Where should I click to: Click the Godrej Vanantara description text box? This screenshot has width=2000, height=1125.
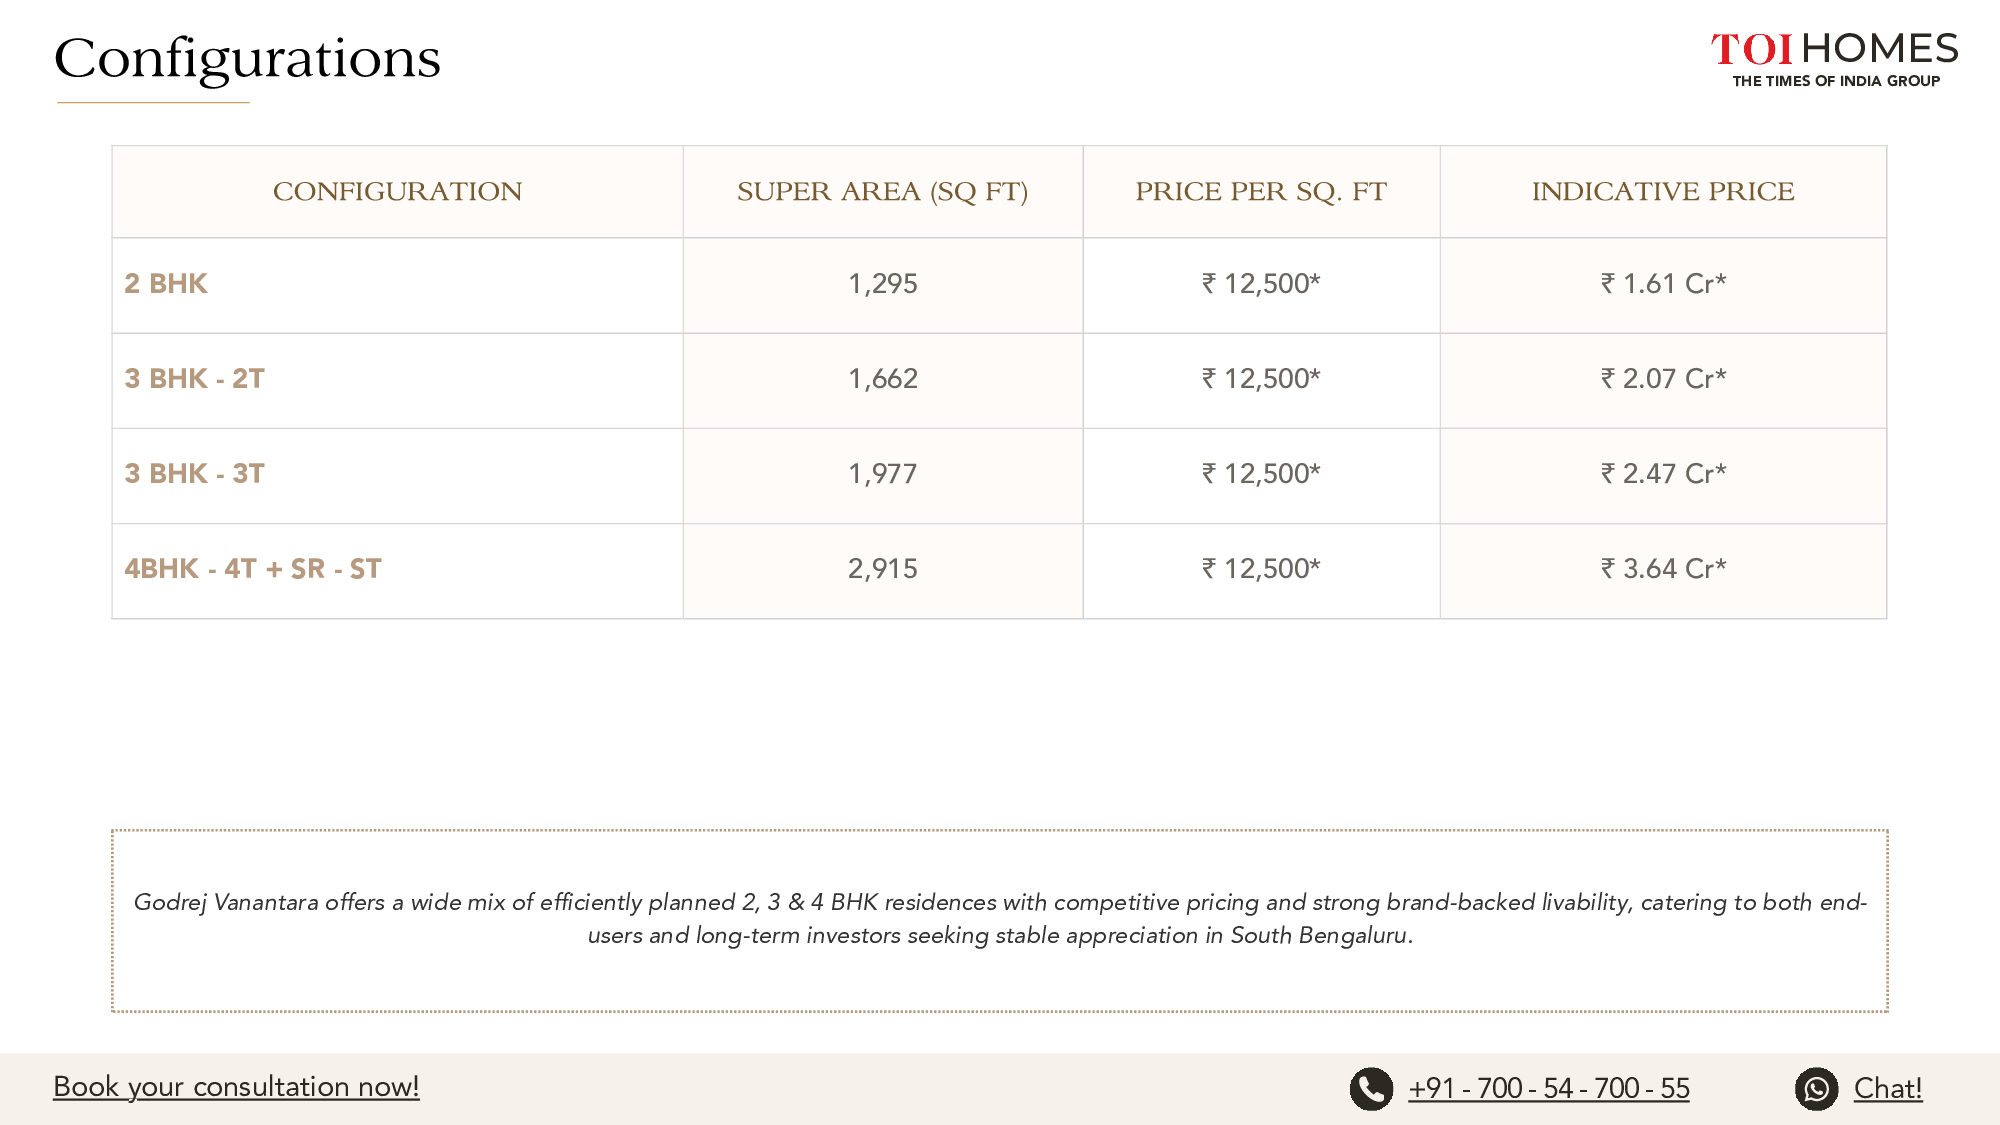[1000, 920]
